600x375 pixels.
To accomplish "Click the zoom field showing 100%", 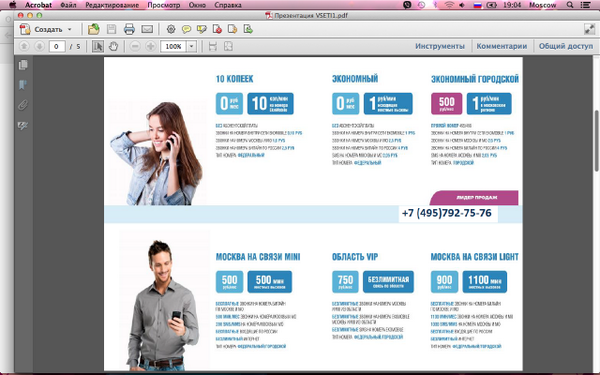I will point(173,47).
